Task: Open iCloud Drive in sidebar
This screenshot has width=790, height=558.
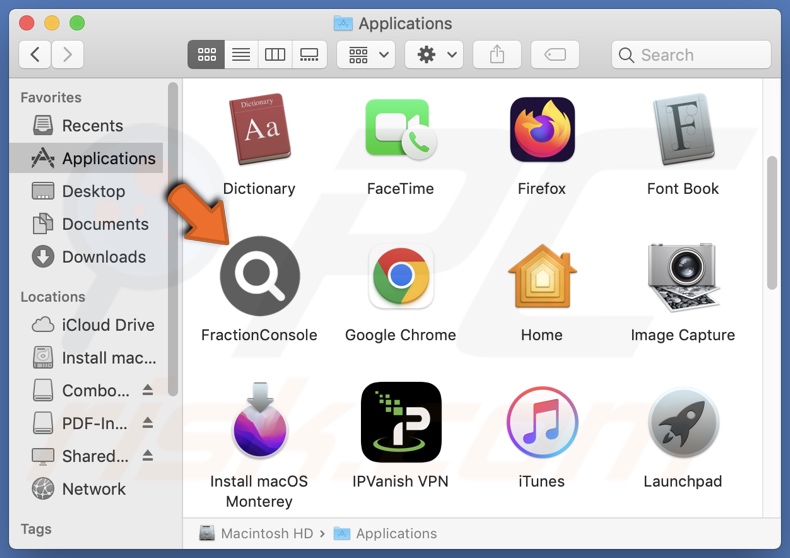Action: point(108,325)
